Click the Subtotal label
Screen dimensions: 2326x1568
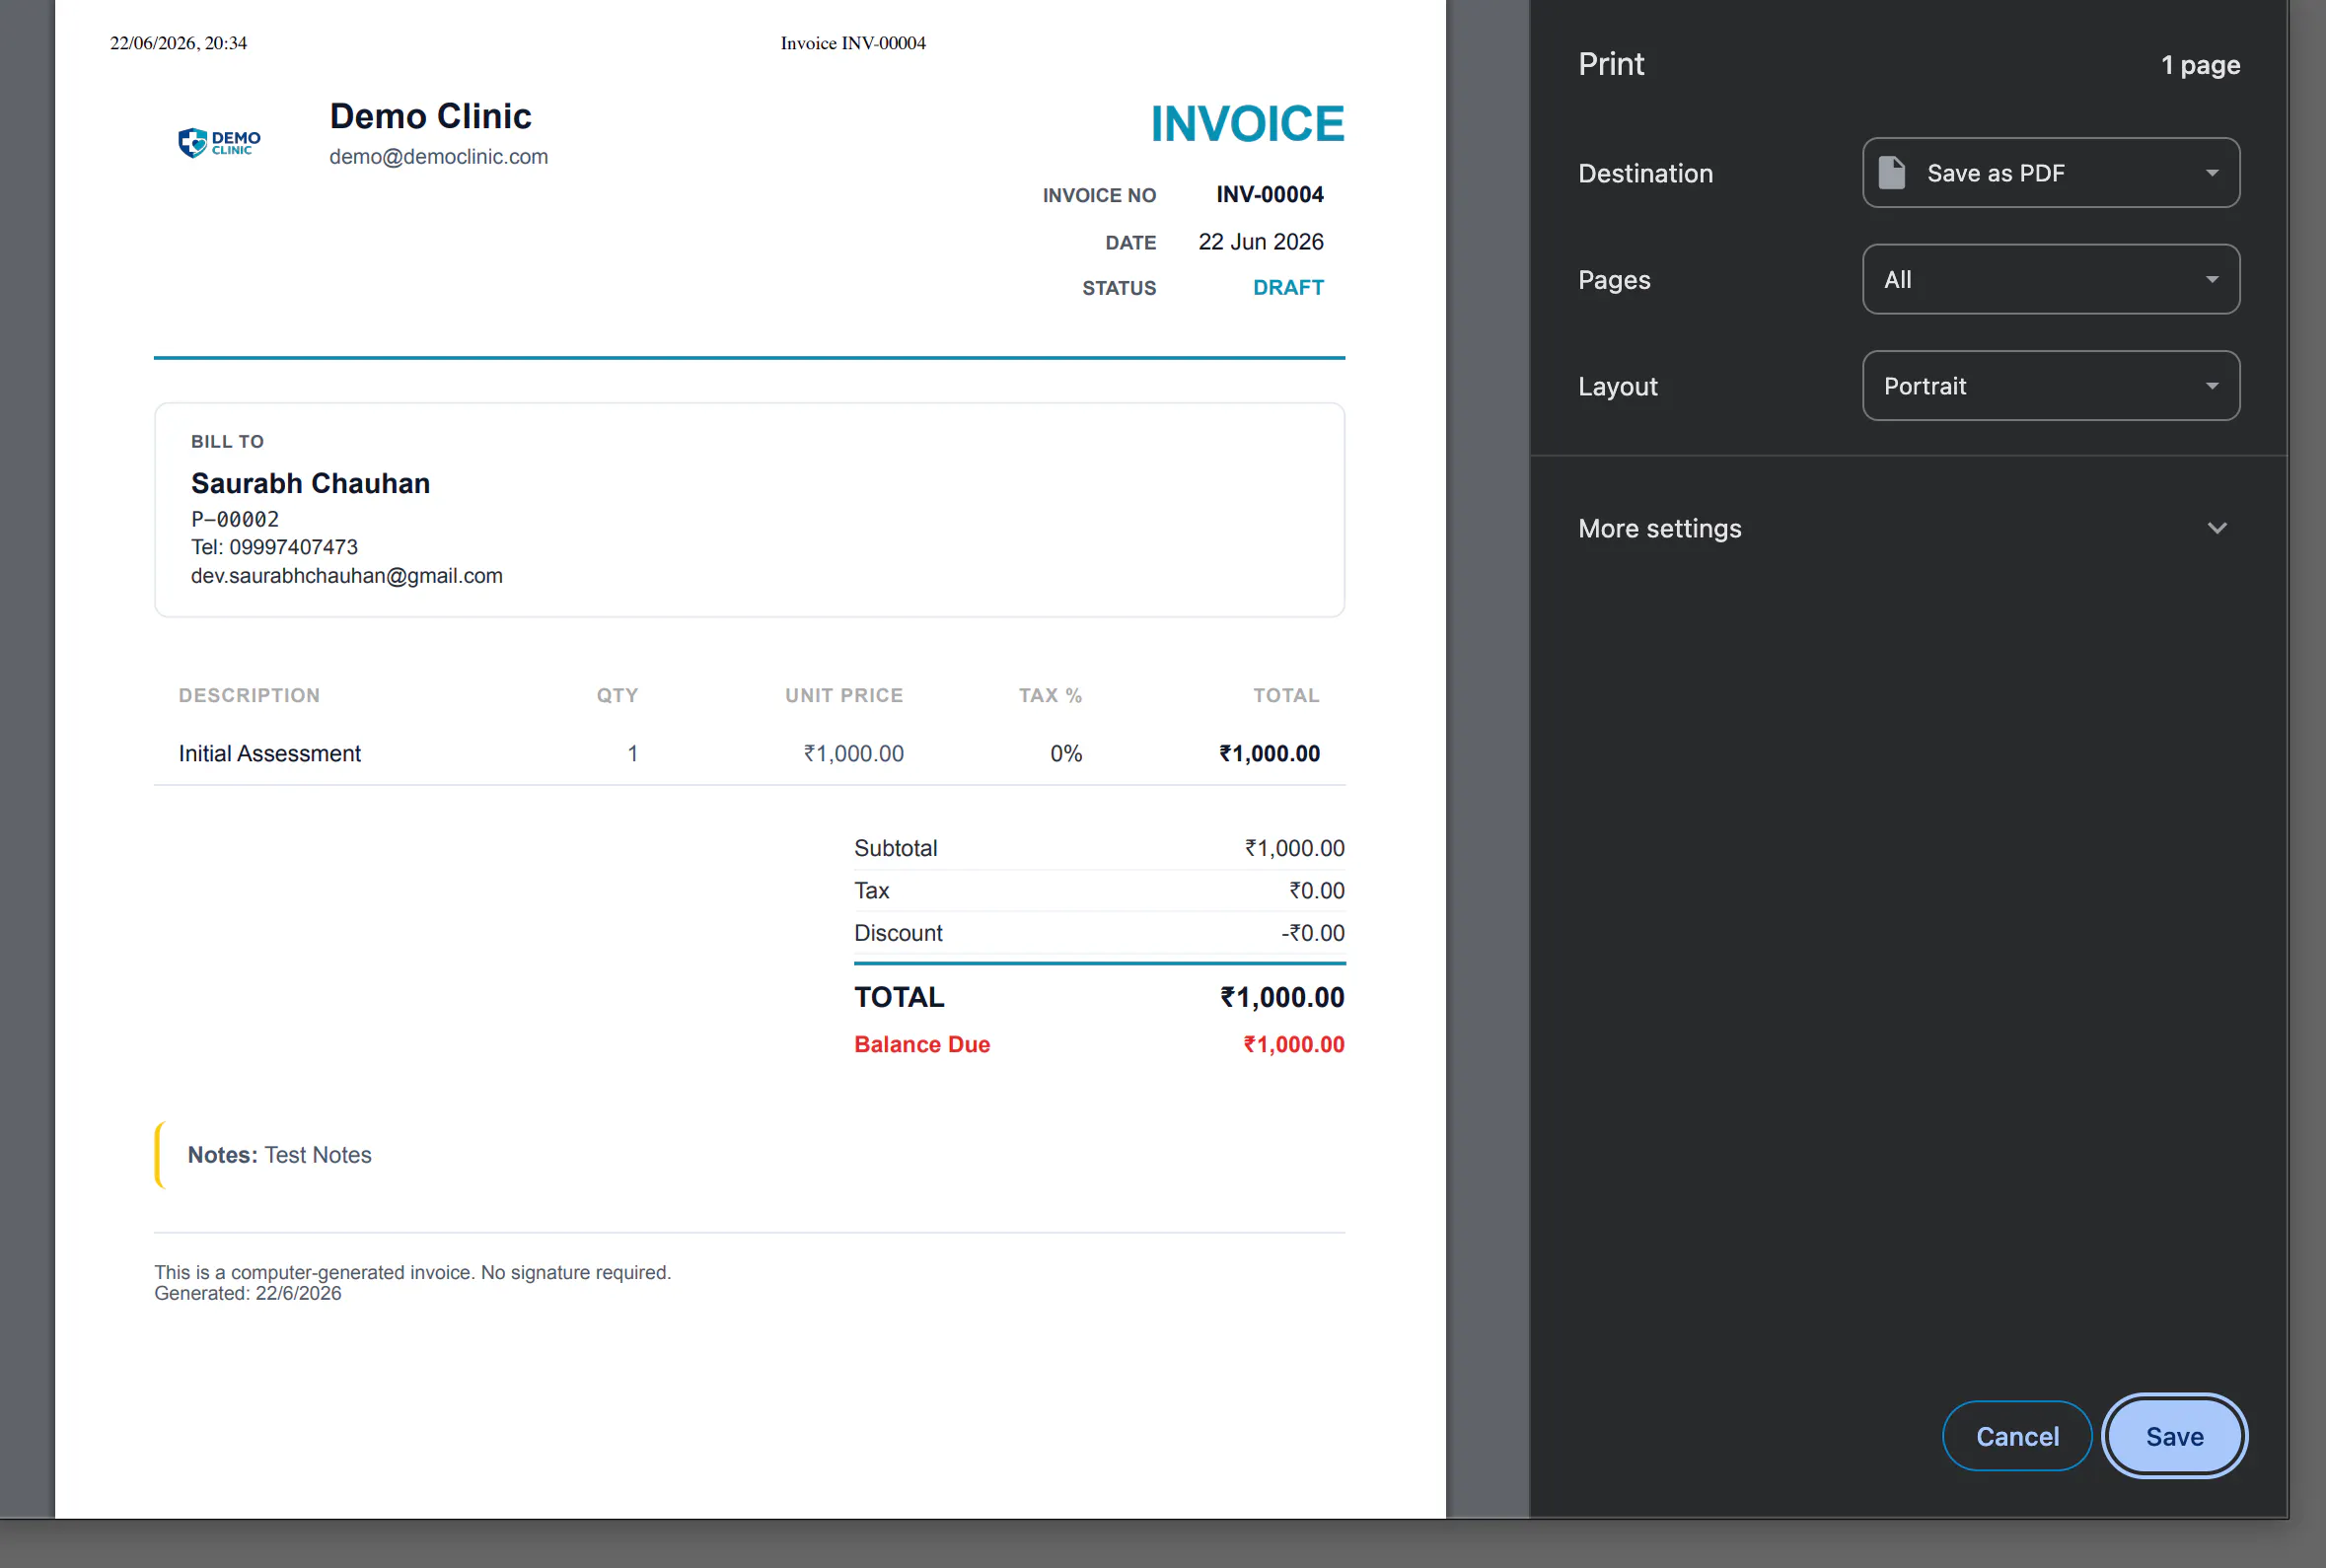[895, 848]
